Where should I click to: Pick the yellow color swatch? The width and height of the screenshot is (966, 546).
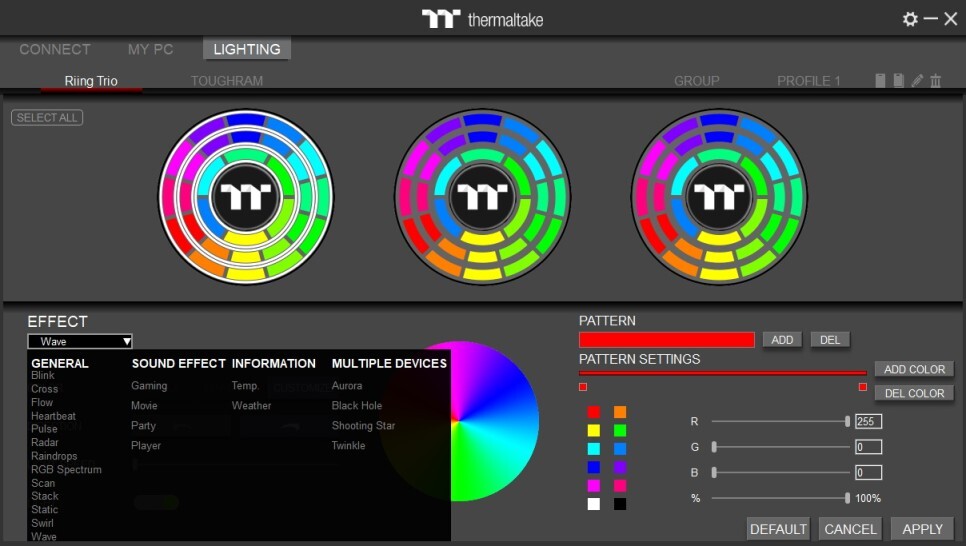[x=593, y=430]
